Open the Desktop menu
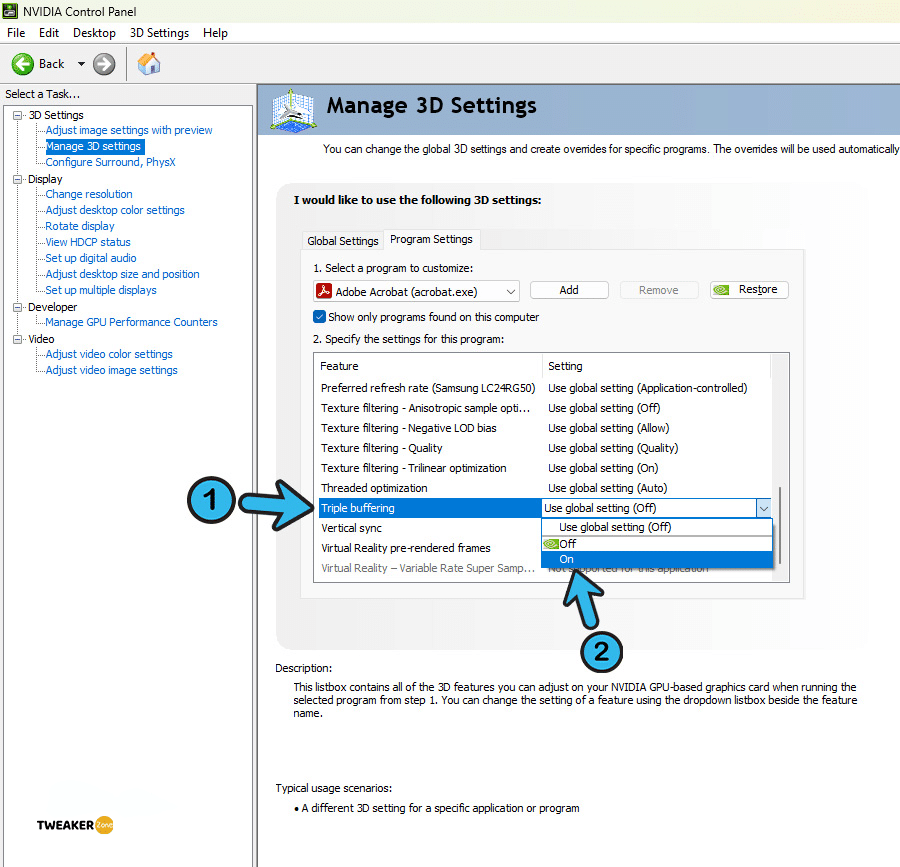900x867 pixels. click(94, 33)
